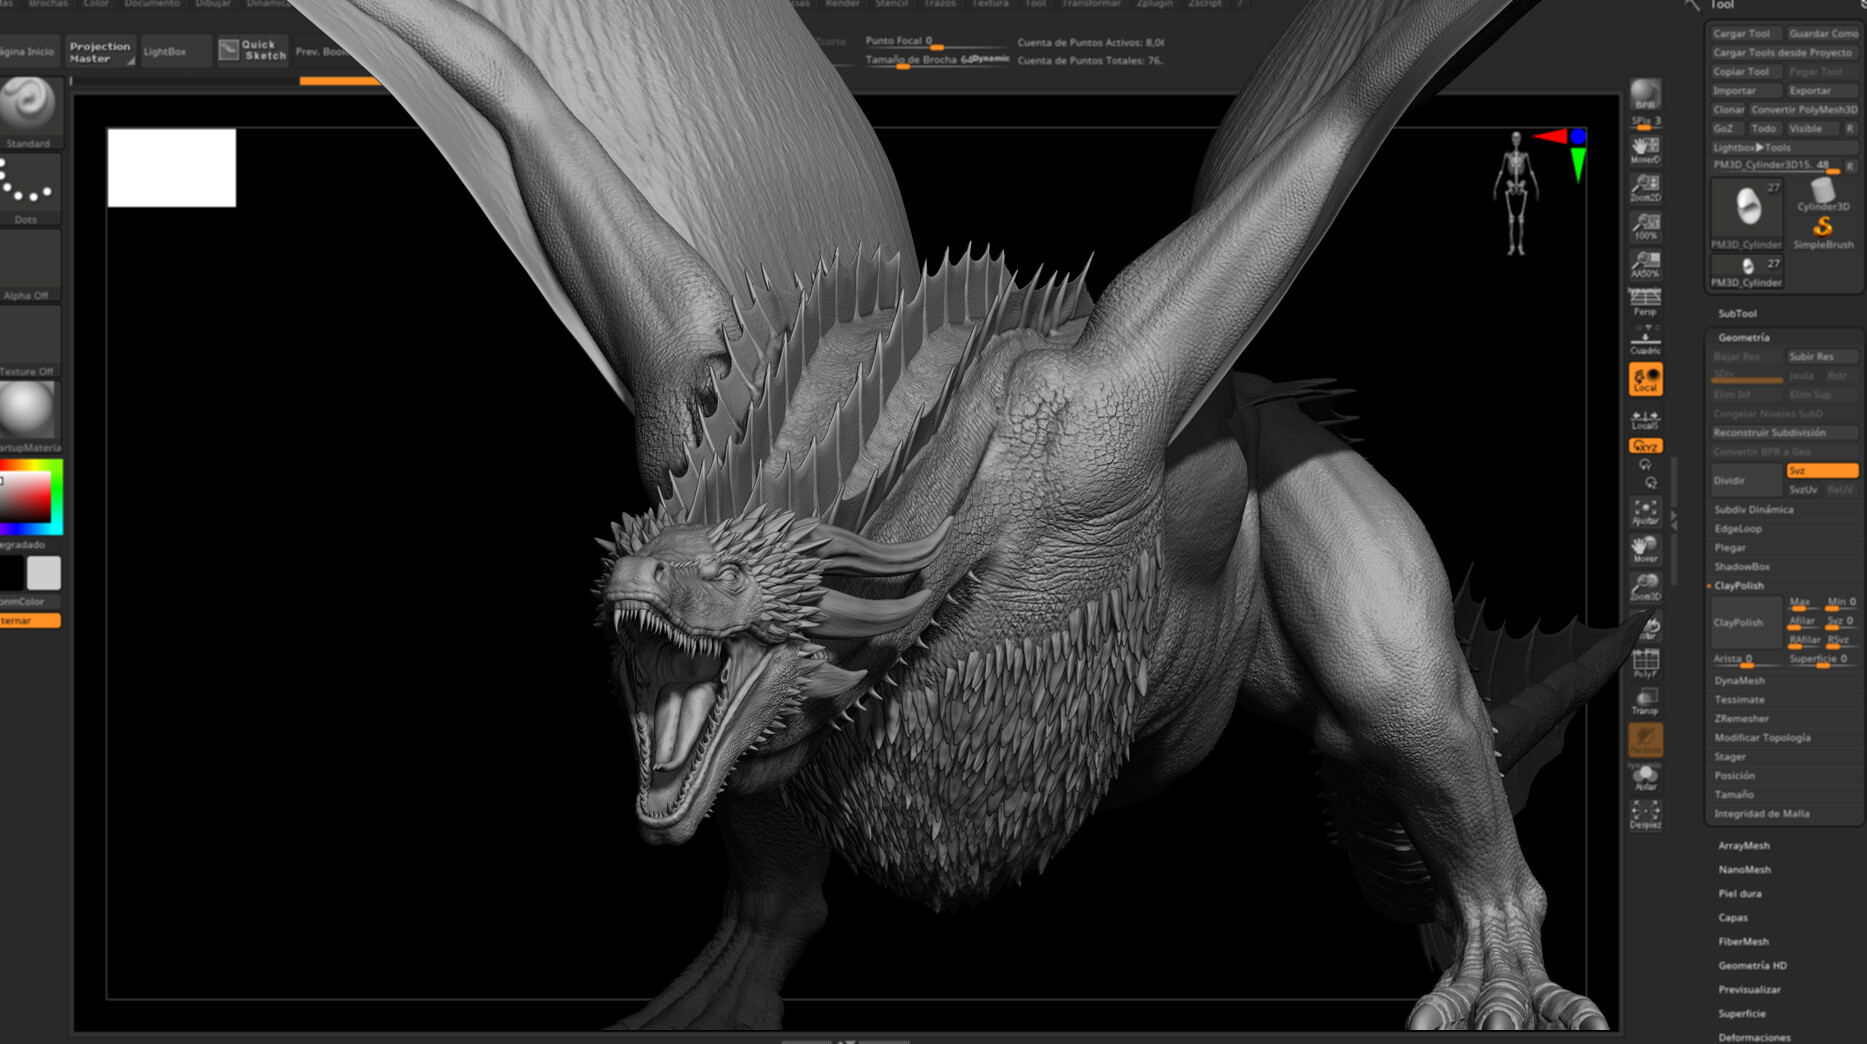1867x1044 pixels.
Task: Collapse the Geometría panel
Action: [1743, 337]
